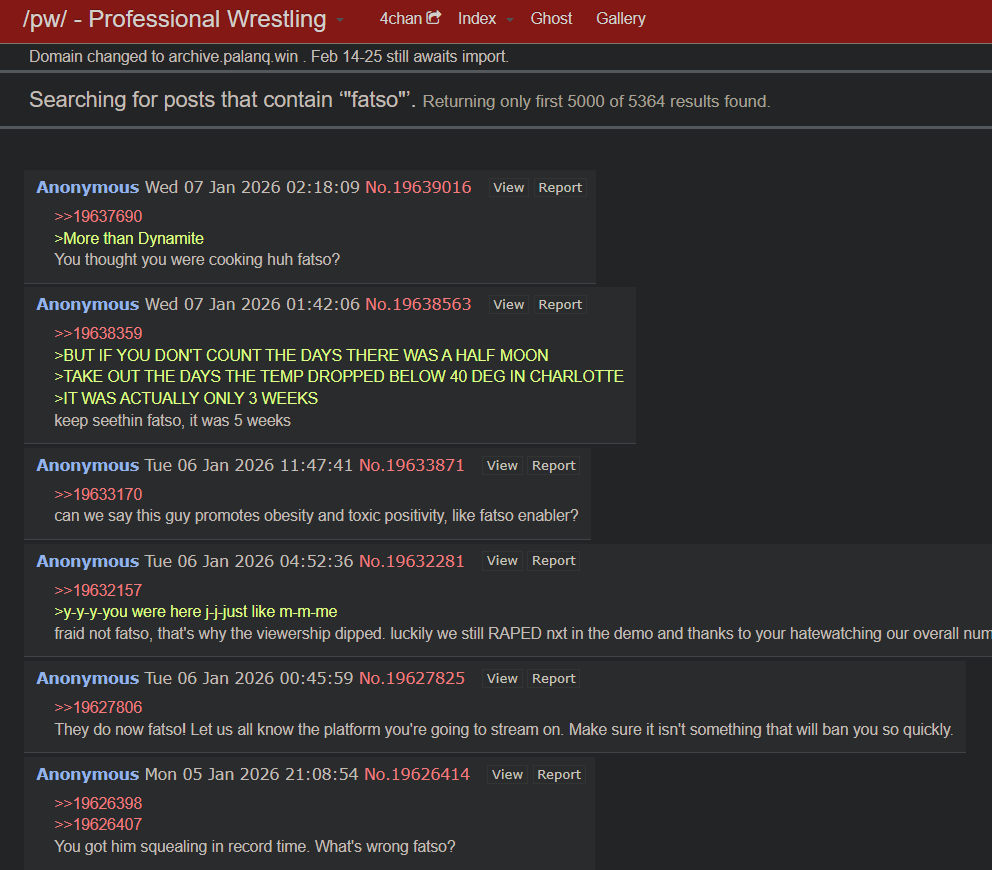This screenshot has height=870, width=992.
Task: Follow quote link >>19633170
Action: point(98,494)
